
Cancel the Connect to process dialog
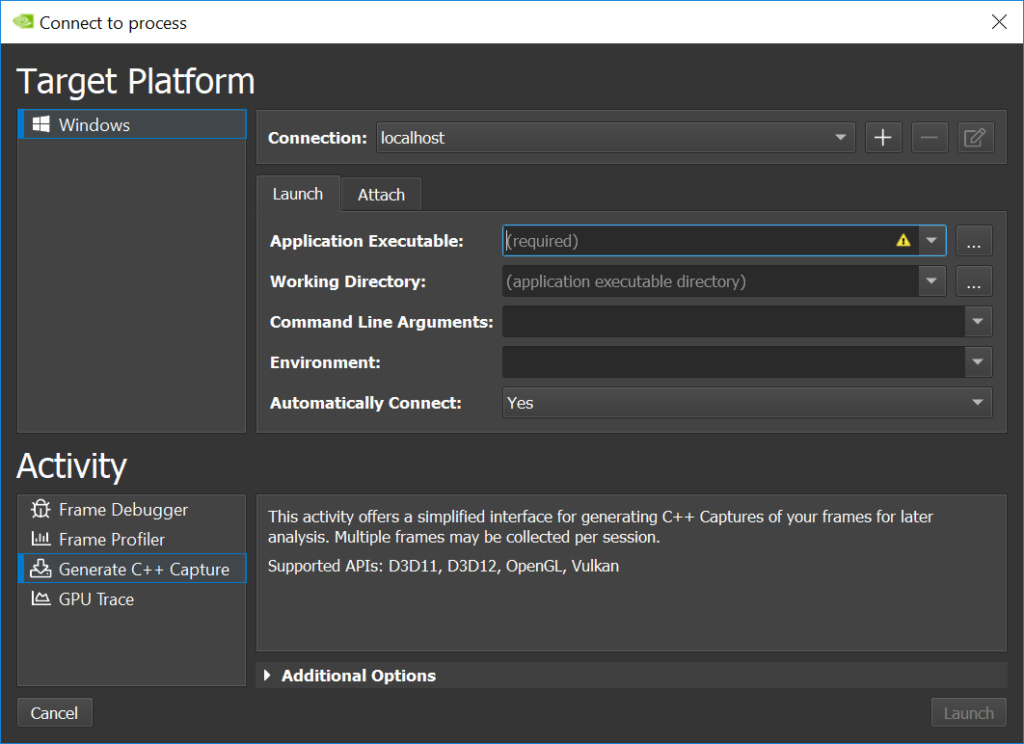(x=54, y=712)
